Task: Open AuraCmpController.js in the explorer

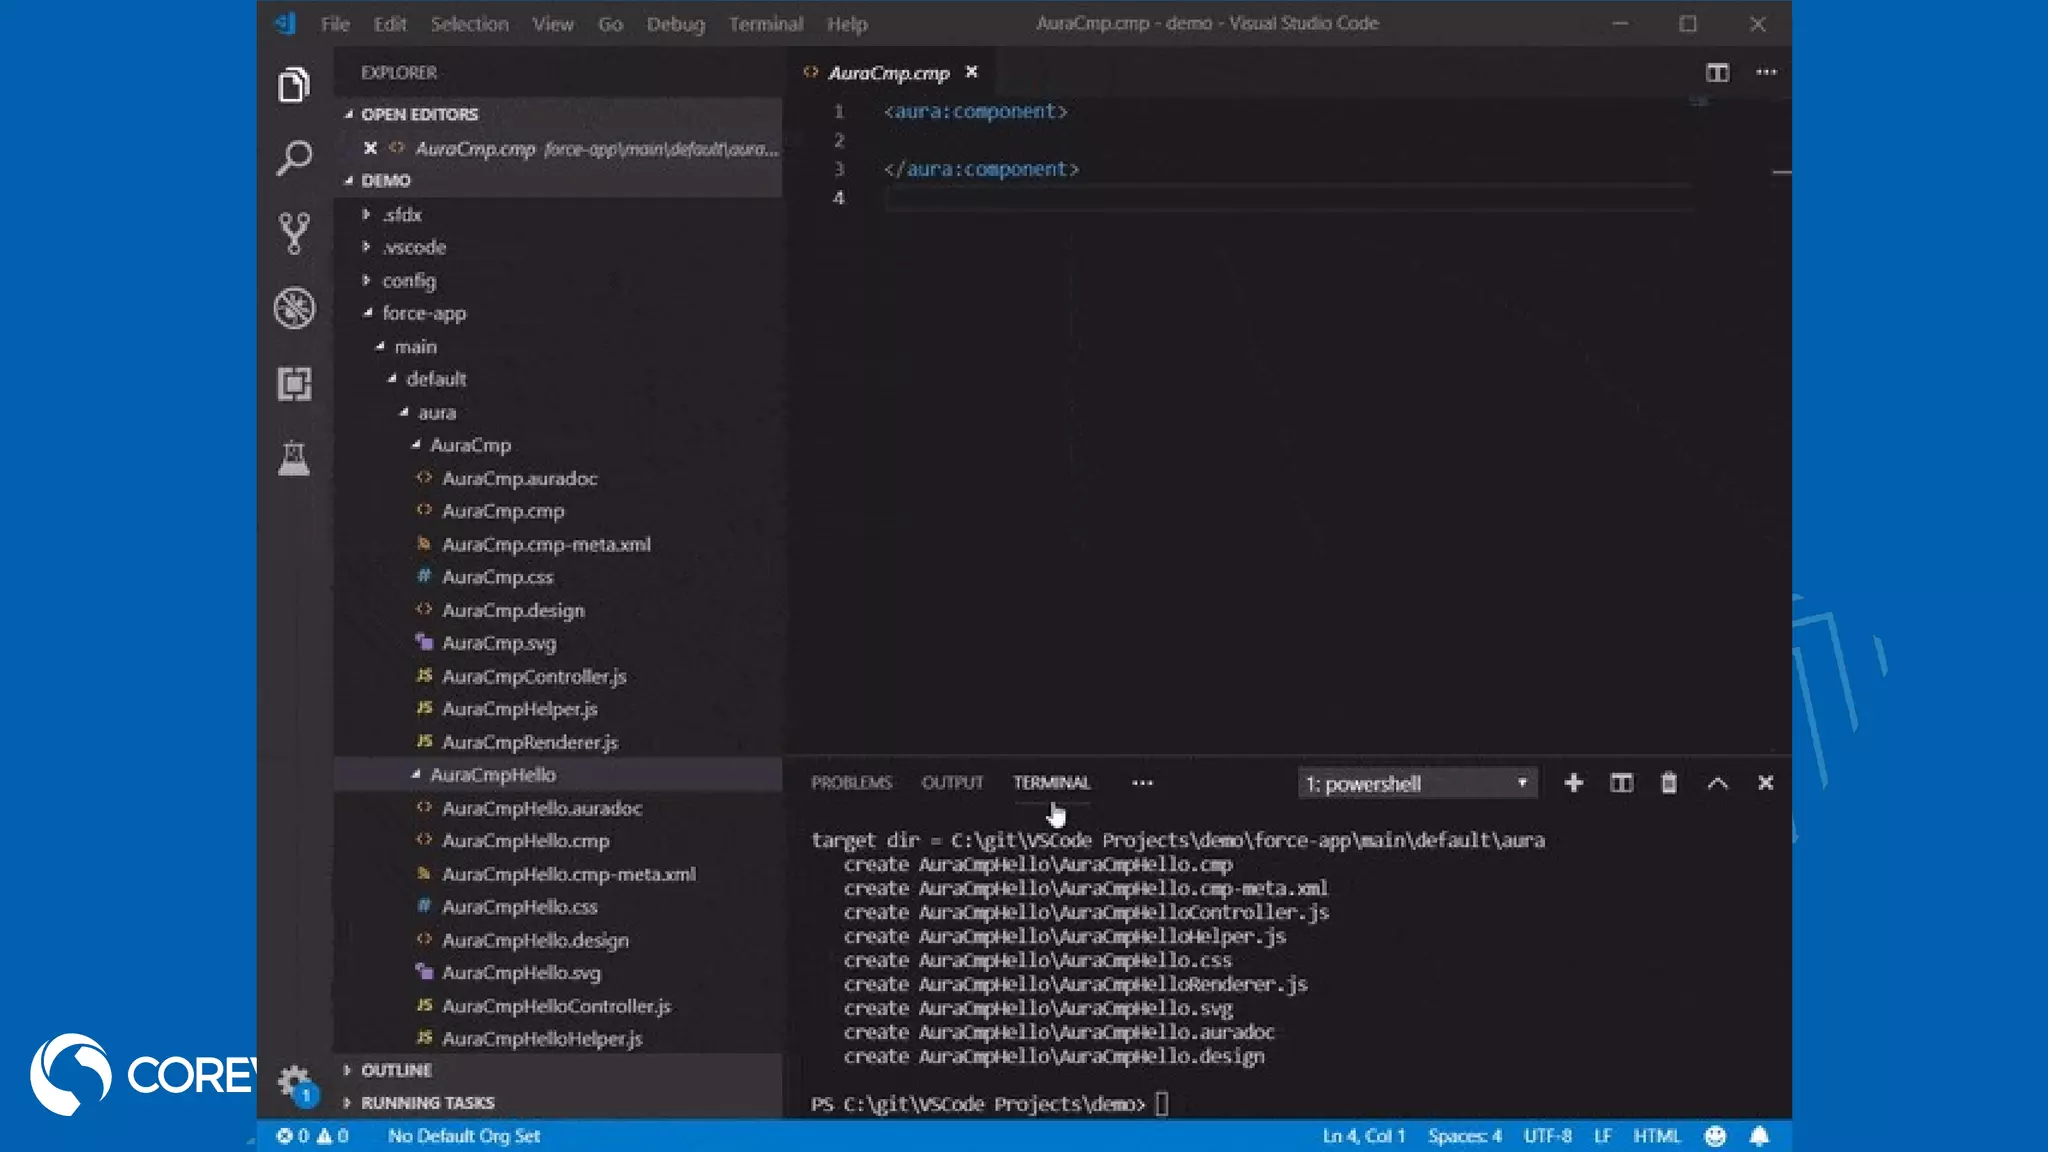Action: pyautogui.click(x=534, y=677)
